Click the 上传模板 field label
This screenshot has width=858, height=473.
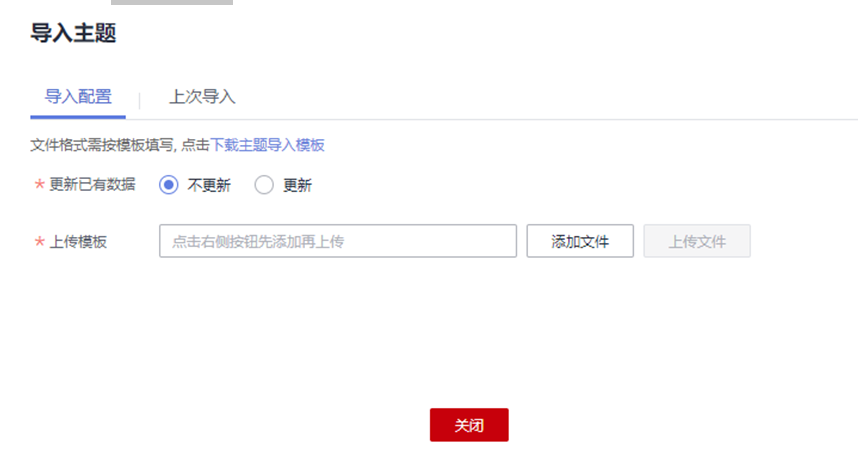pos(78,241)
